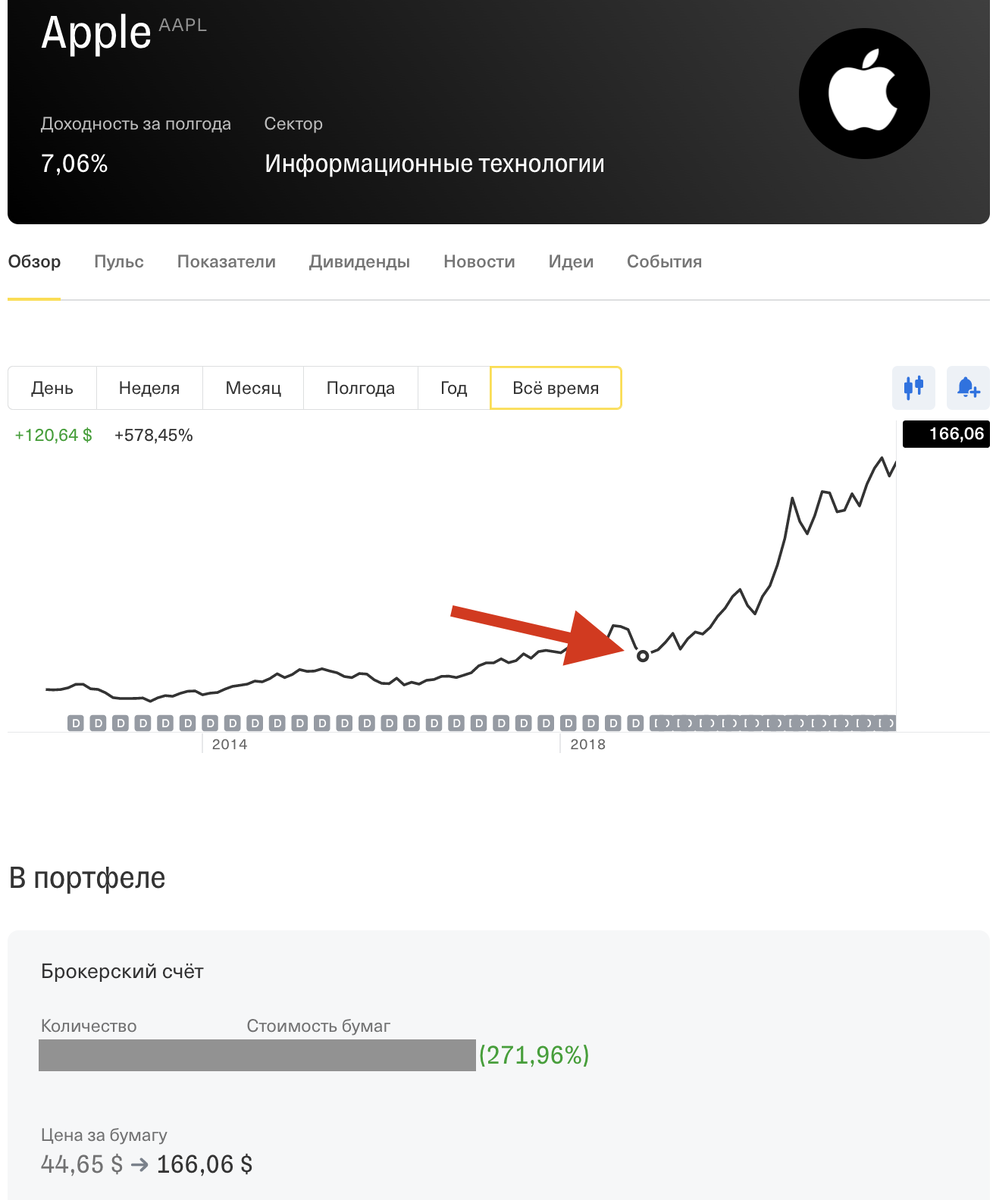Click the Apple logo in the header
Screen dimensions: 996x1200
tap(864, 92)
